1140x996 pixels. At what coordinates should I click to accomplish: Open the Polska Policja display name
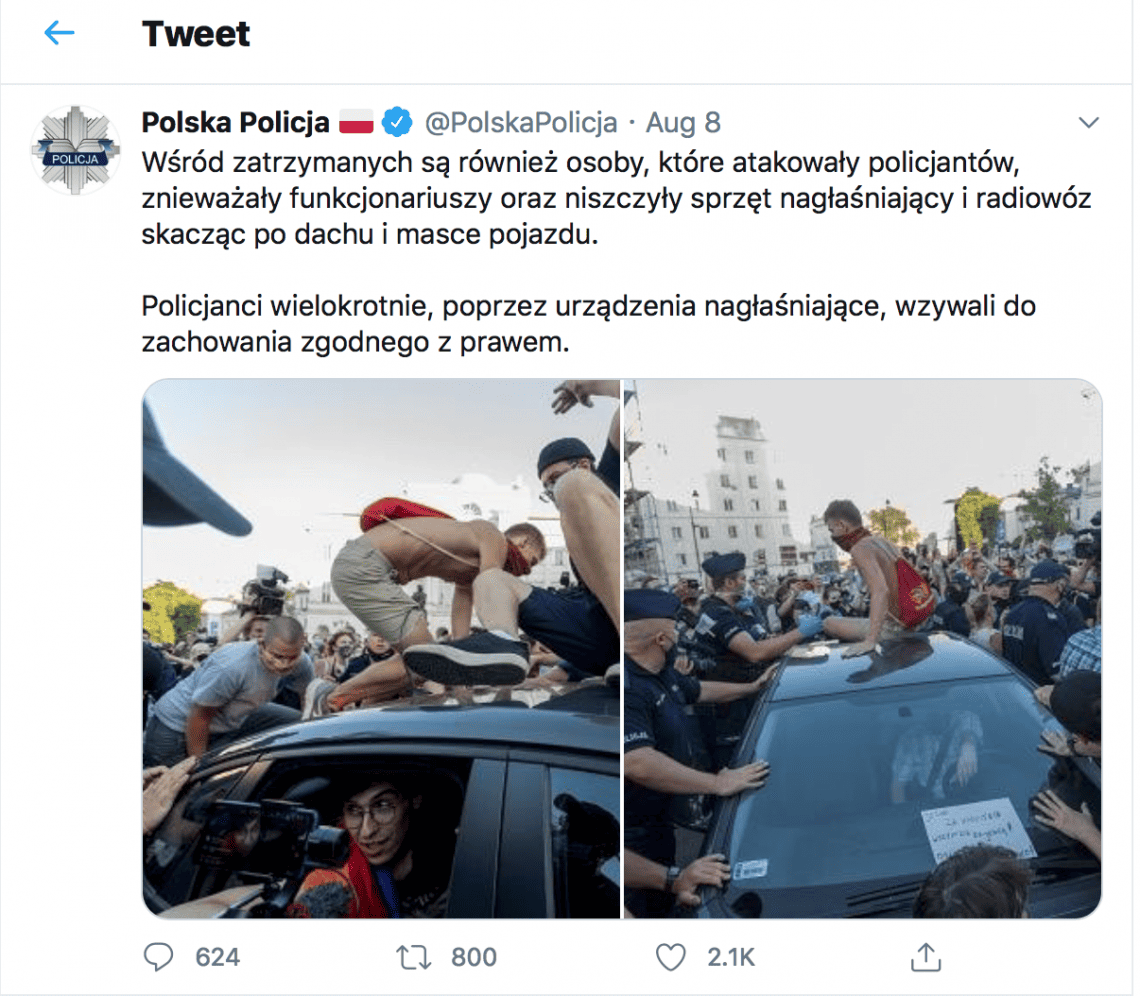[236, 122]
